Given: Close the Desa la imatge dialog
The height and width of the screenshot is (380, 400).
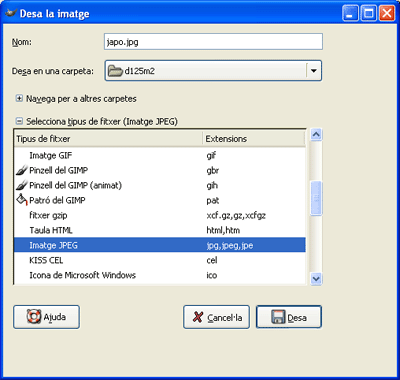Looking at the screenshot, I should coord(387,14).
